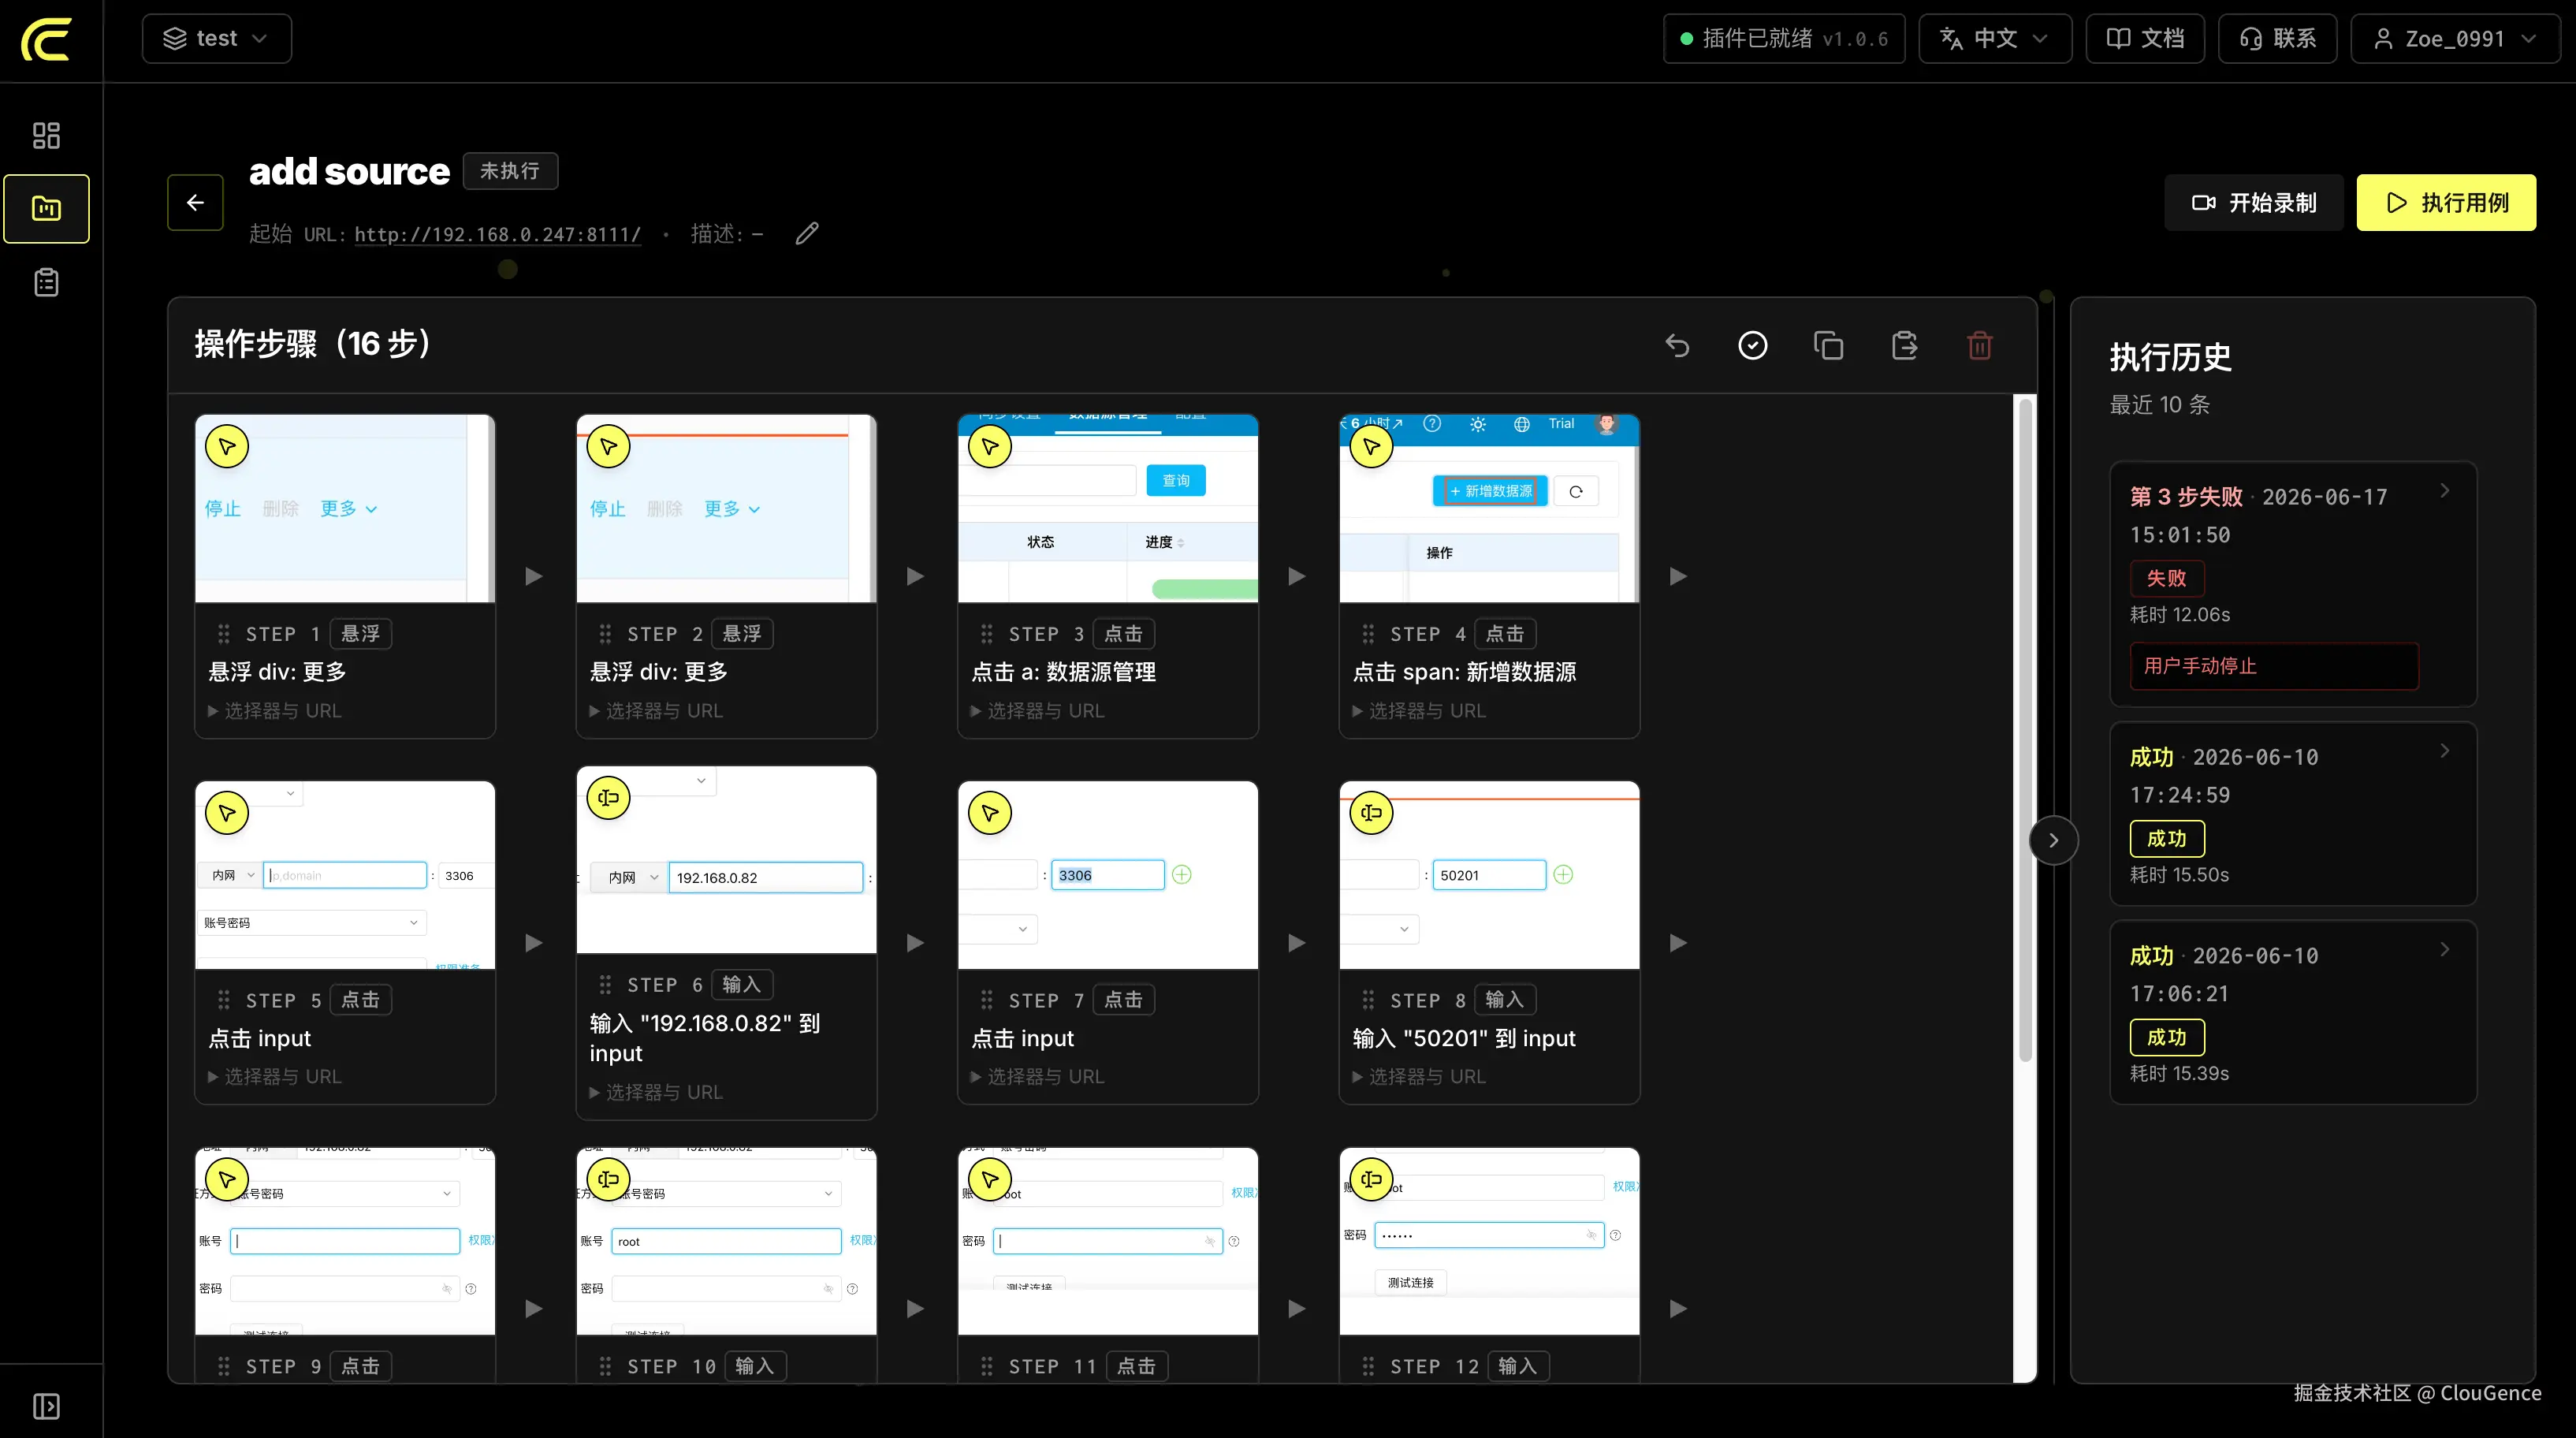The width and height of the screenshot is (2576, 1438).
Task: Open STEP 7 screenshot thumbnail showing 3306
Action: (1108, 875)
